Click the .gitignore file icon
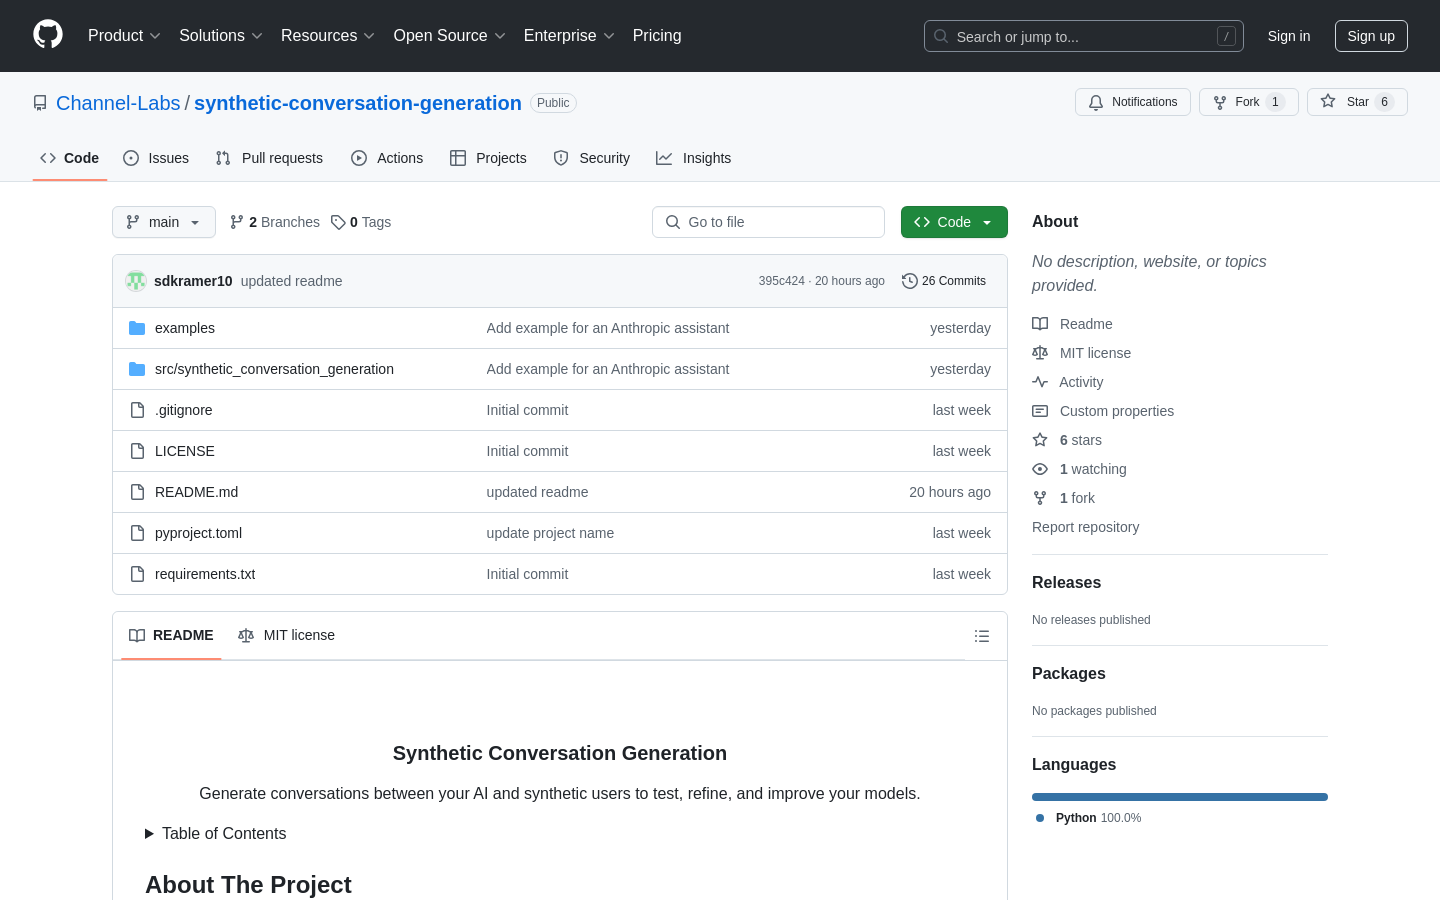 [x=137, y=410]
